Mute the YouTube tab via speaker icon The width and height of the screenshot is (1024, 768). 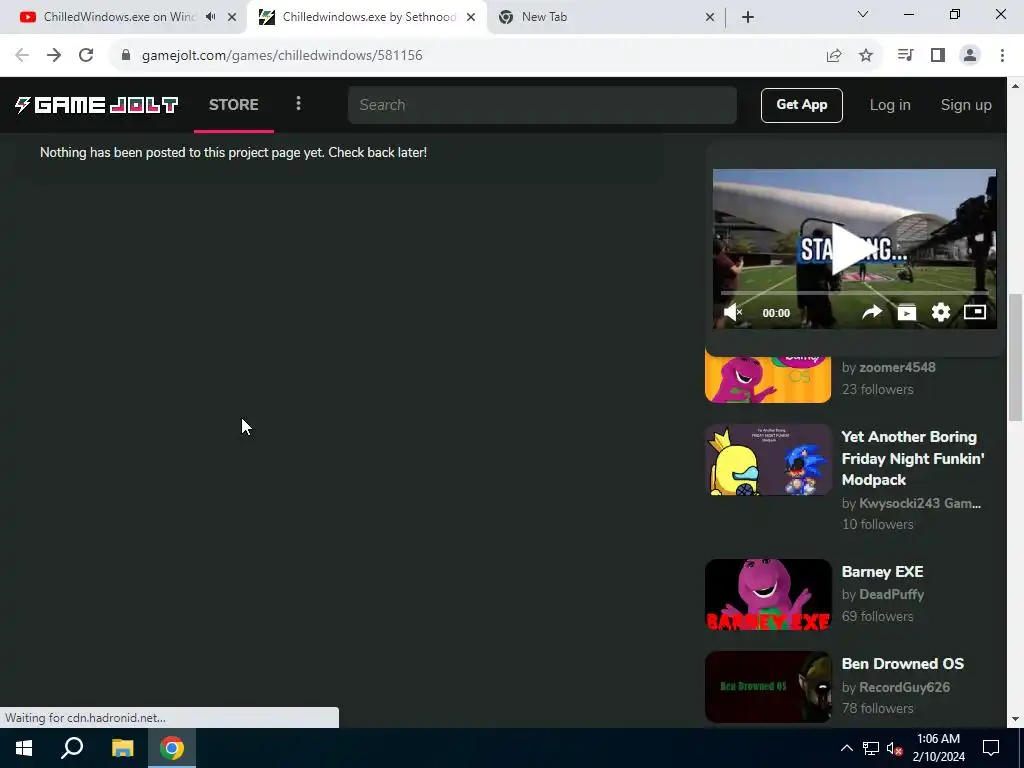tap(210, 17)
